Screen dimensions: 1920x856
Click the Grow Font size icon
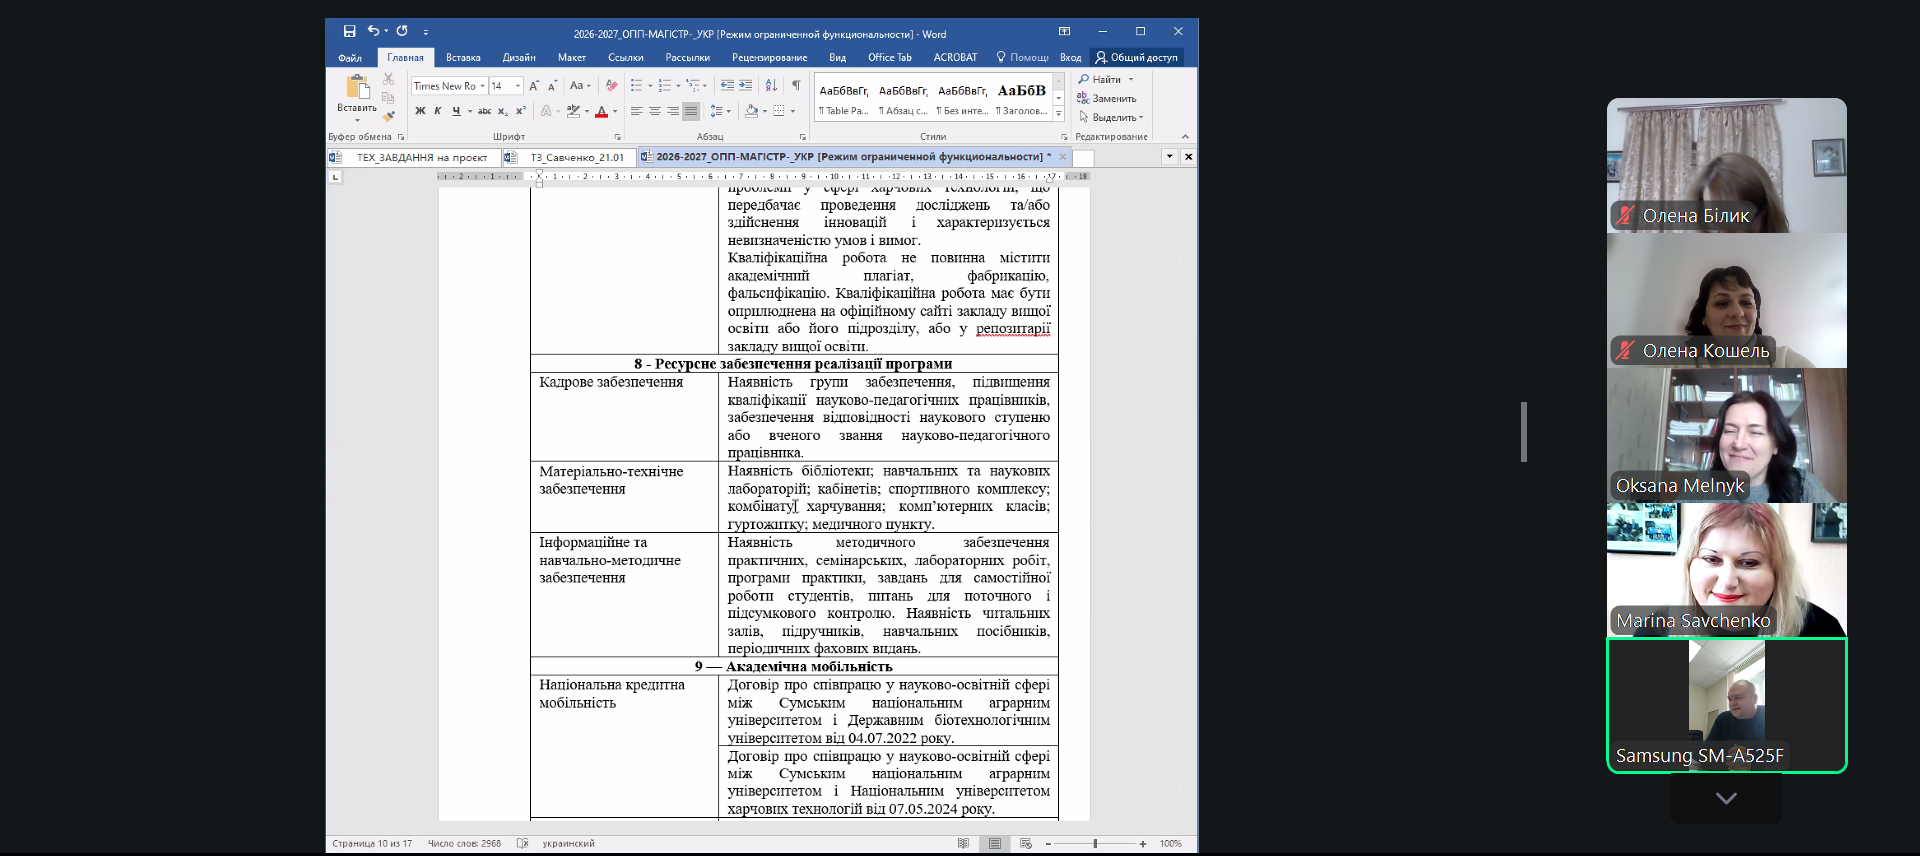534,86
